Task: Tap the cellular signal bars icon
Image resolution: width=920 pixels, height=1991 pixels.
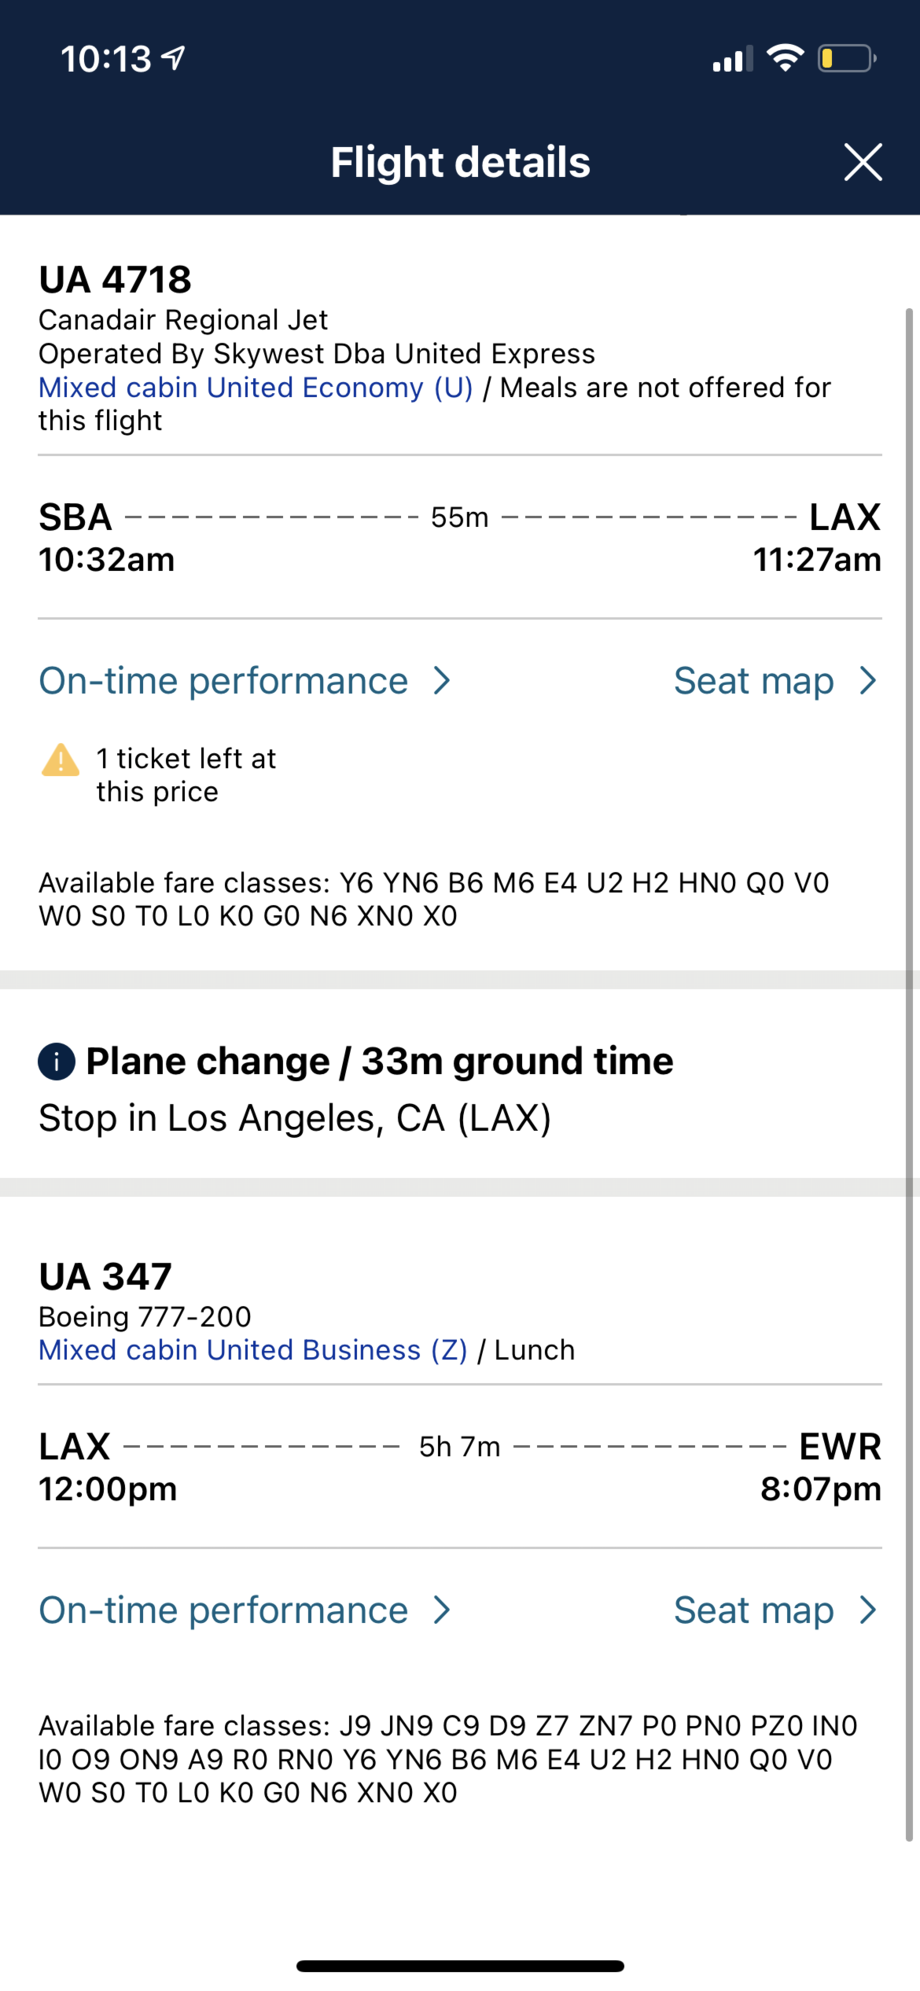Action: pyautogui.click(x=732, y=60)
